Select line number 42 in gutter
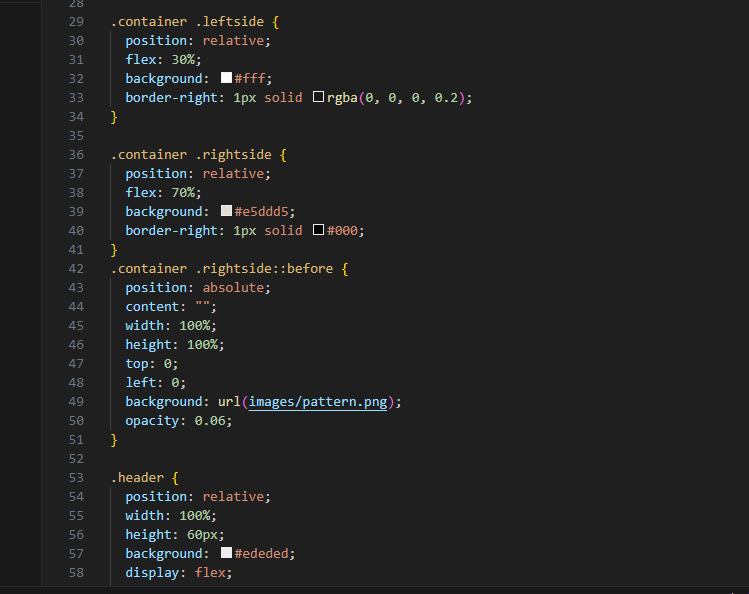The height and width of the screenshot is (594, 749). pyautogui.click(x=76, y=268)
